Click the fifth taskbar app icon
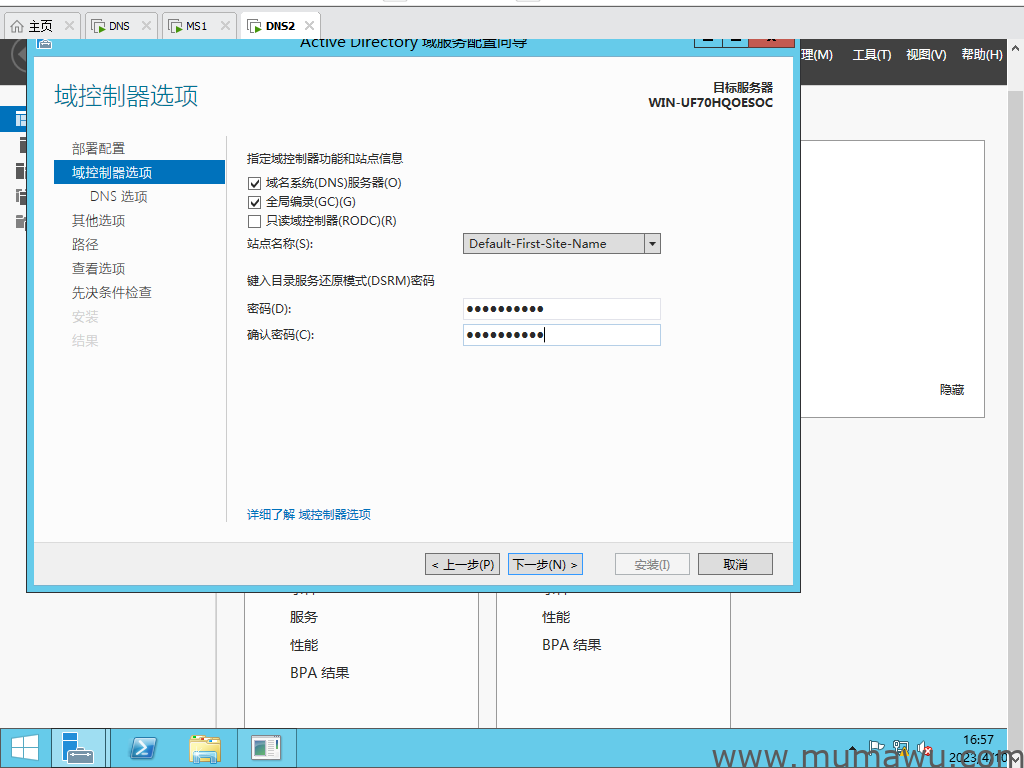The image size is (1024, 768). click(x=266, y=748)
